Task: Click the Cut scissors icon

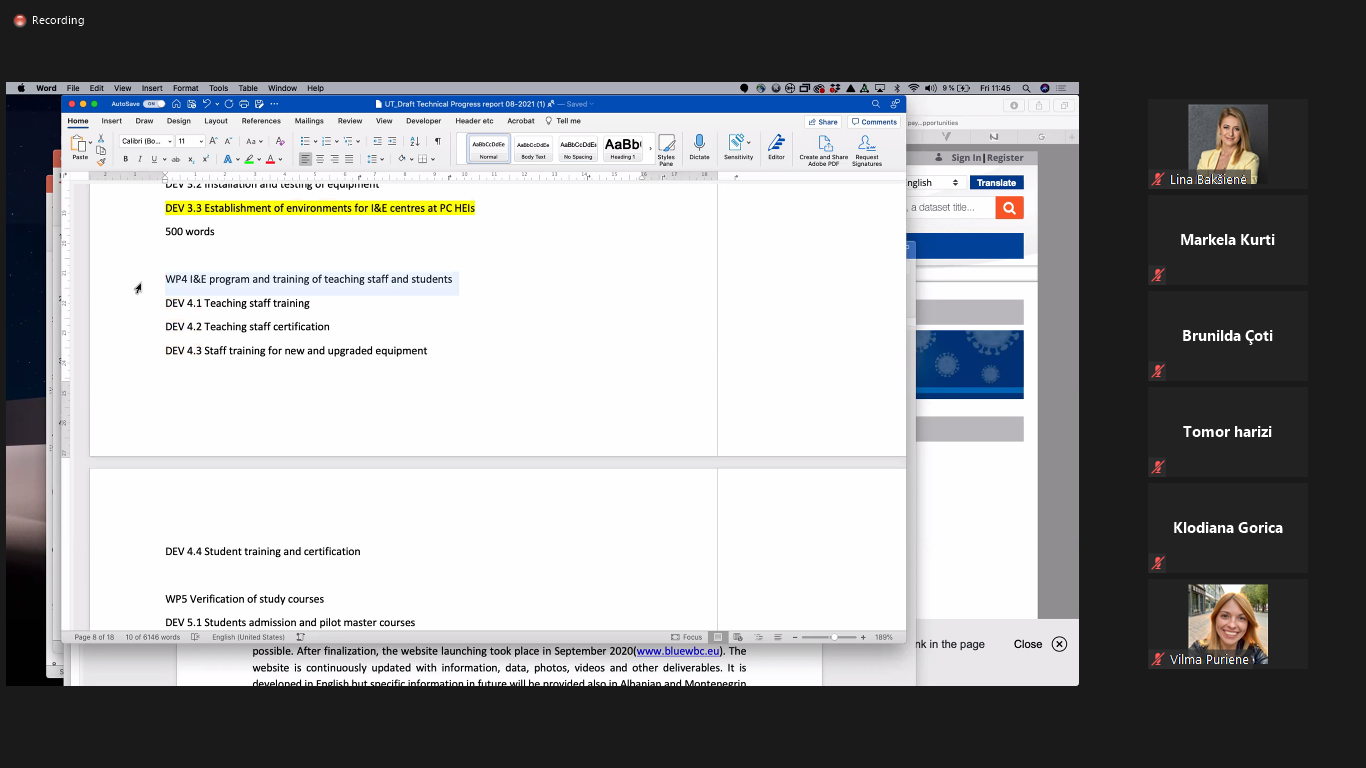Action: [101, 139]
